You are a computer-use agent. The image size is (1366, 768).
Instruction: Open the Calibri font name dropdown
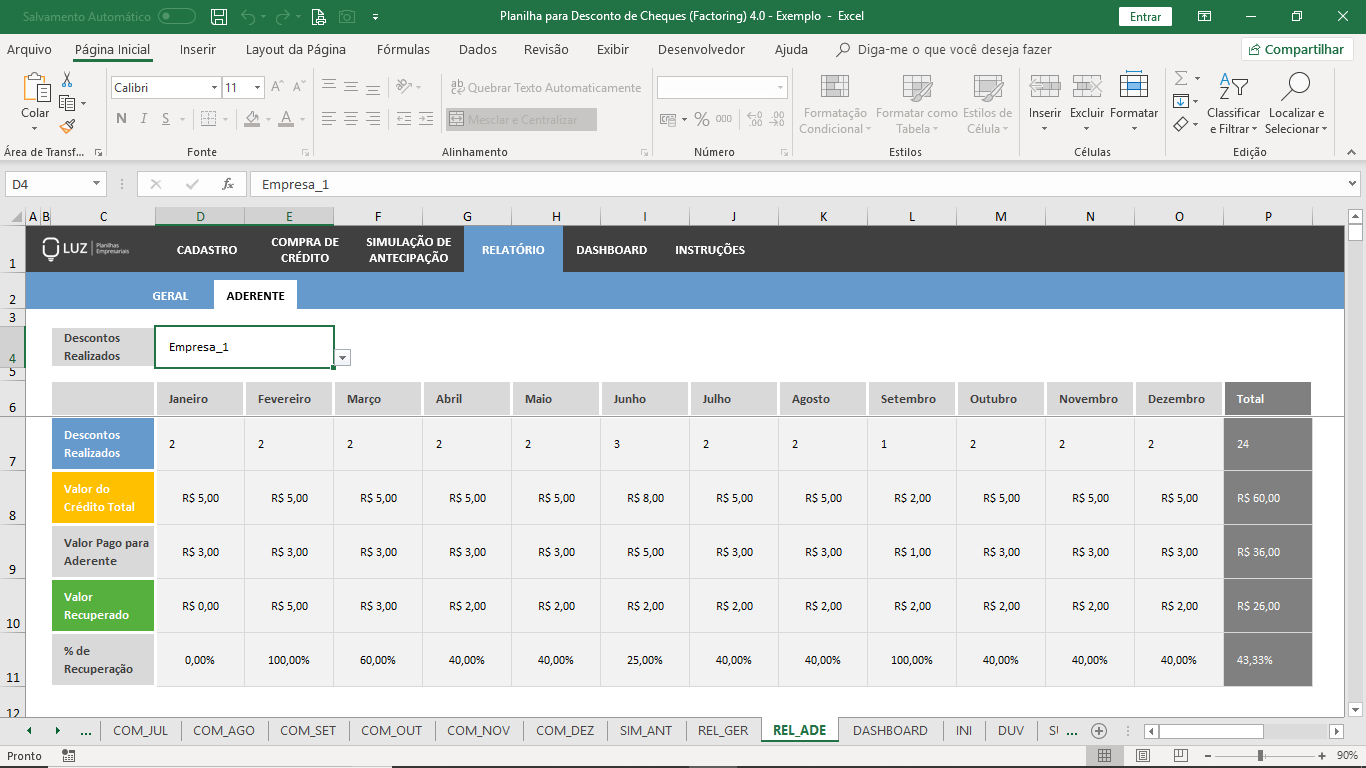click(x=214, y=88)
